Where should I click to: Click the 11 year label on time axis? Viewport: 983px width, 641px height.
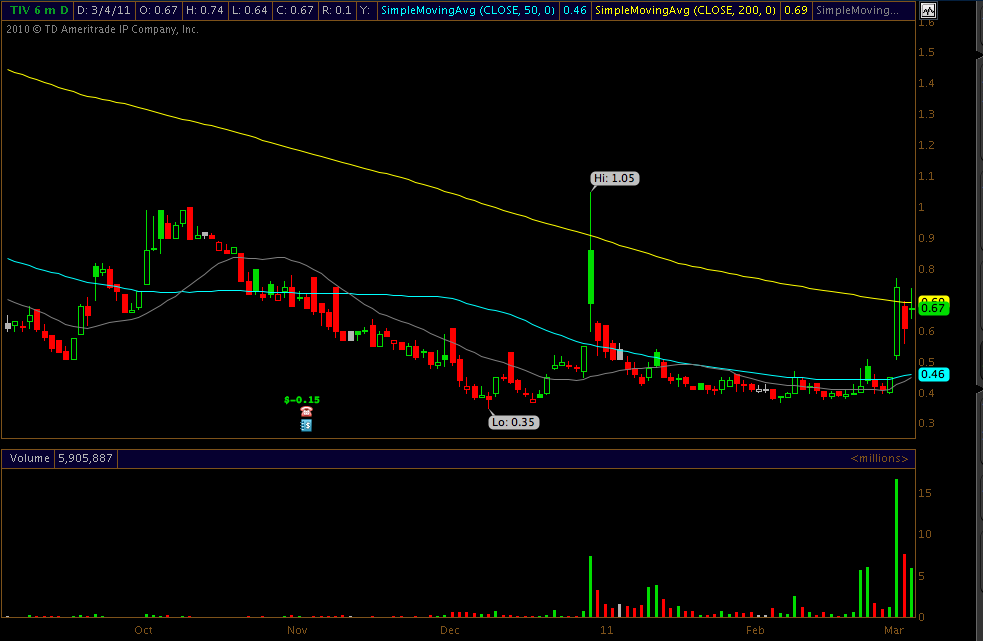coord(606,630)
